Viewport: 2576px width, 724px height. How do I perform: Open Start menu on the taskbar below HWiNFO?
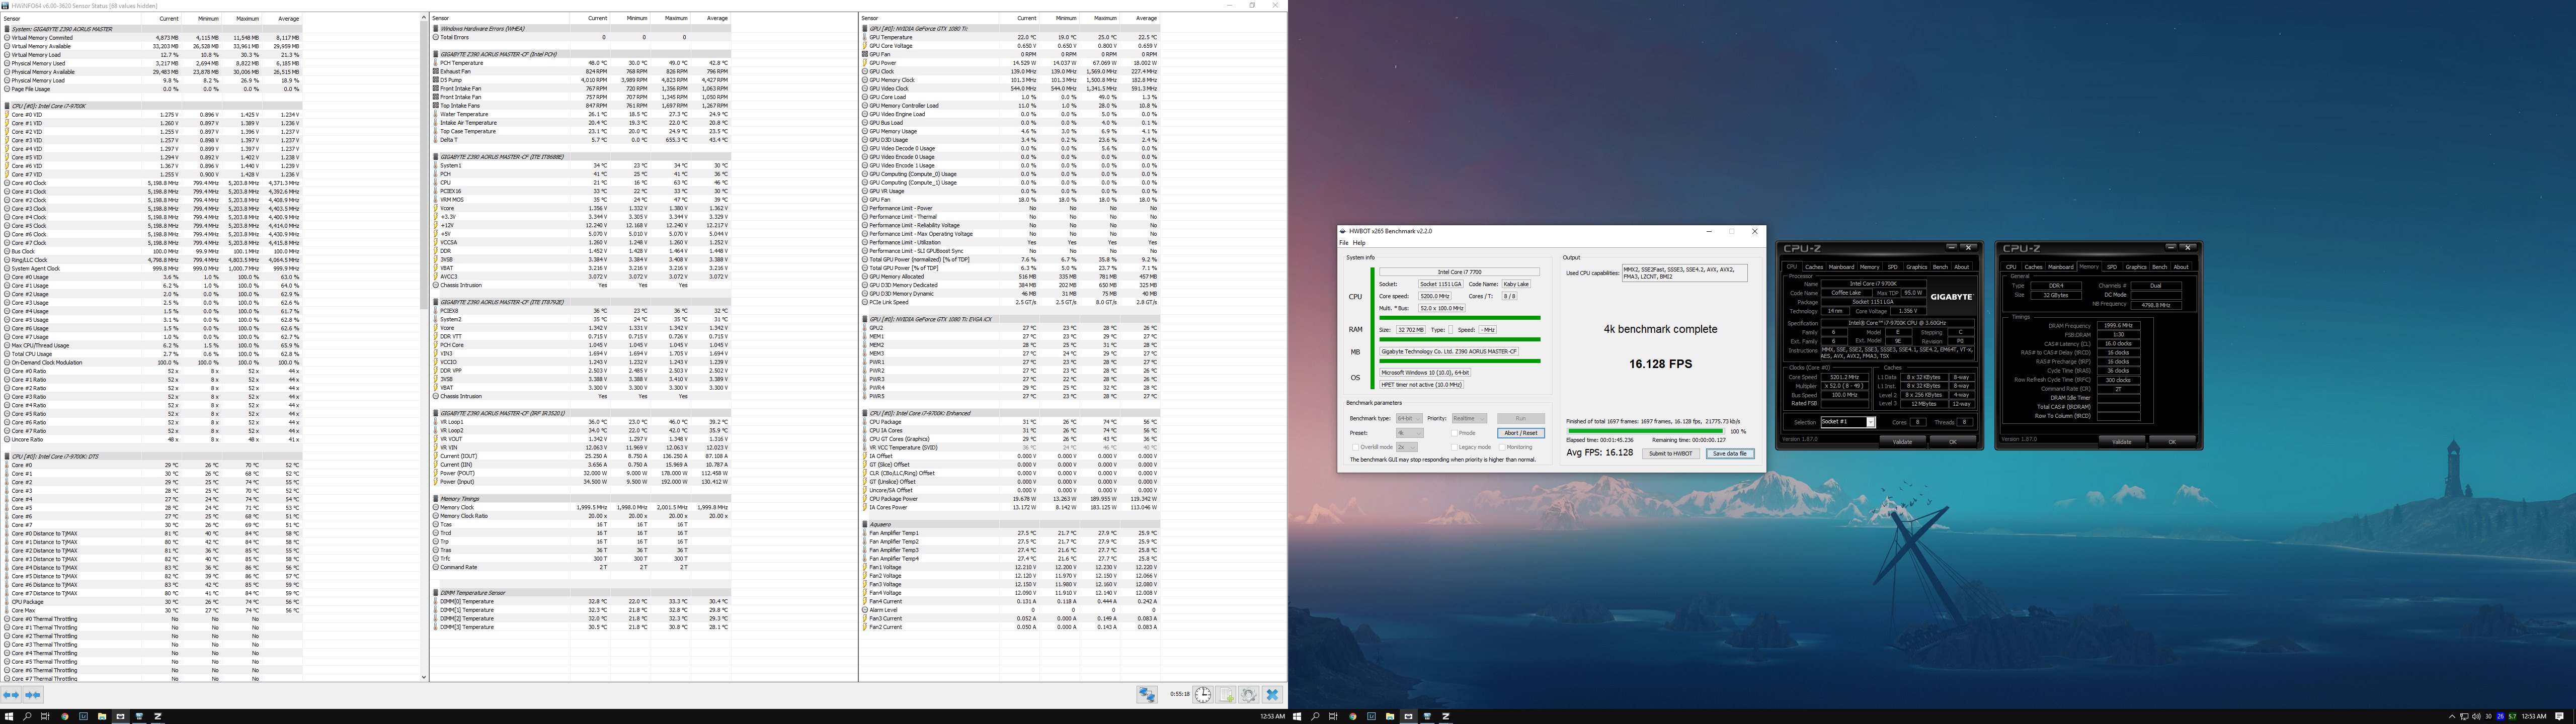[x=9, y=716]
